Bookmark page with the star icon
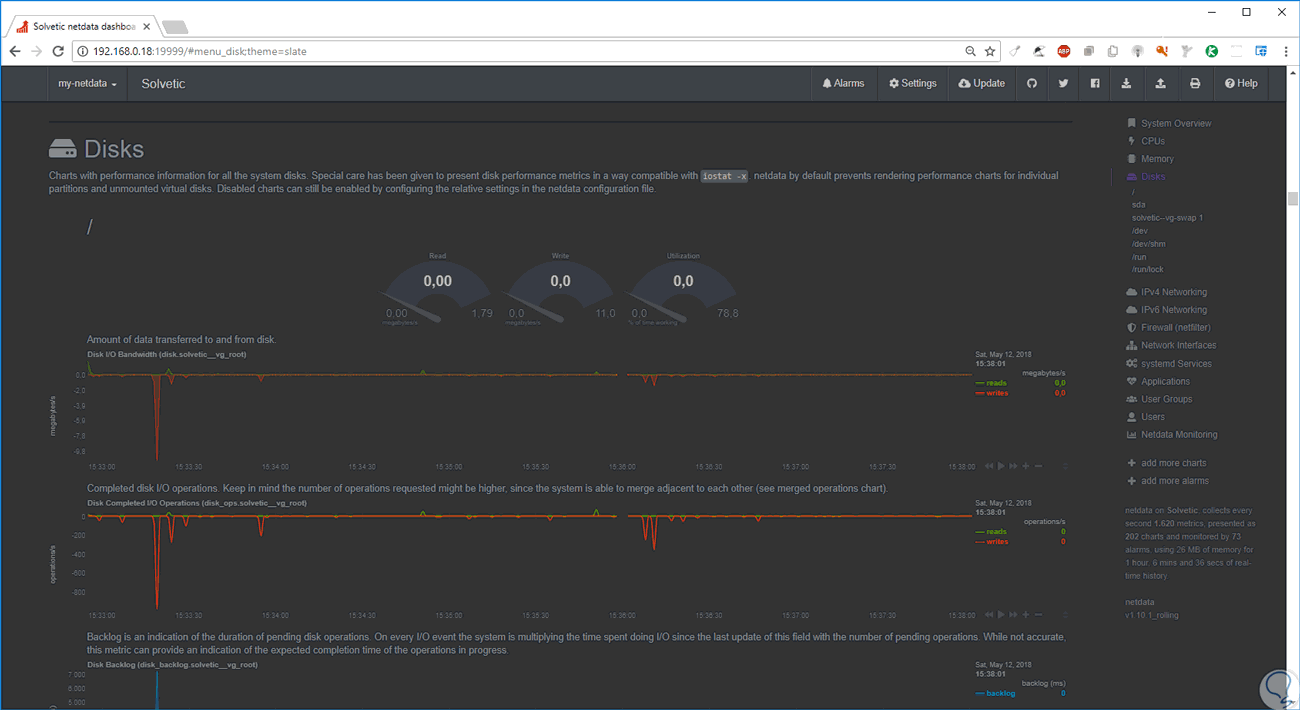The image size is (1300, 710). [990, 51]
